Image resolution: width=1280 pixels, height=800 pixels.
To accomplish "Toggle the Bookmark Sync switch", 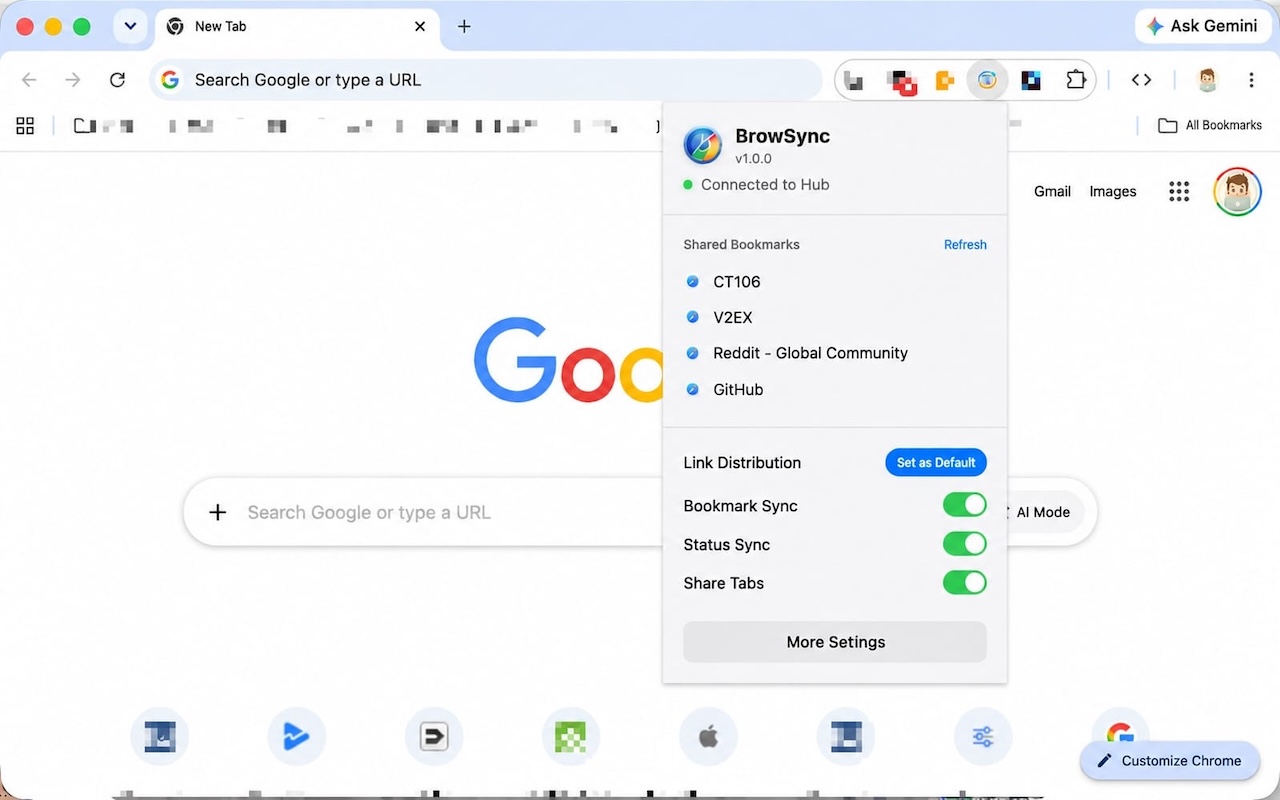I will [965, 505].
